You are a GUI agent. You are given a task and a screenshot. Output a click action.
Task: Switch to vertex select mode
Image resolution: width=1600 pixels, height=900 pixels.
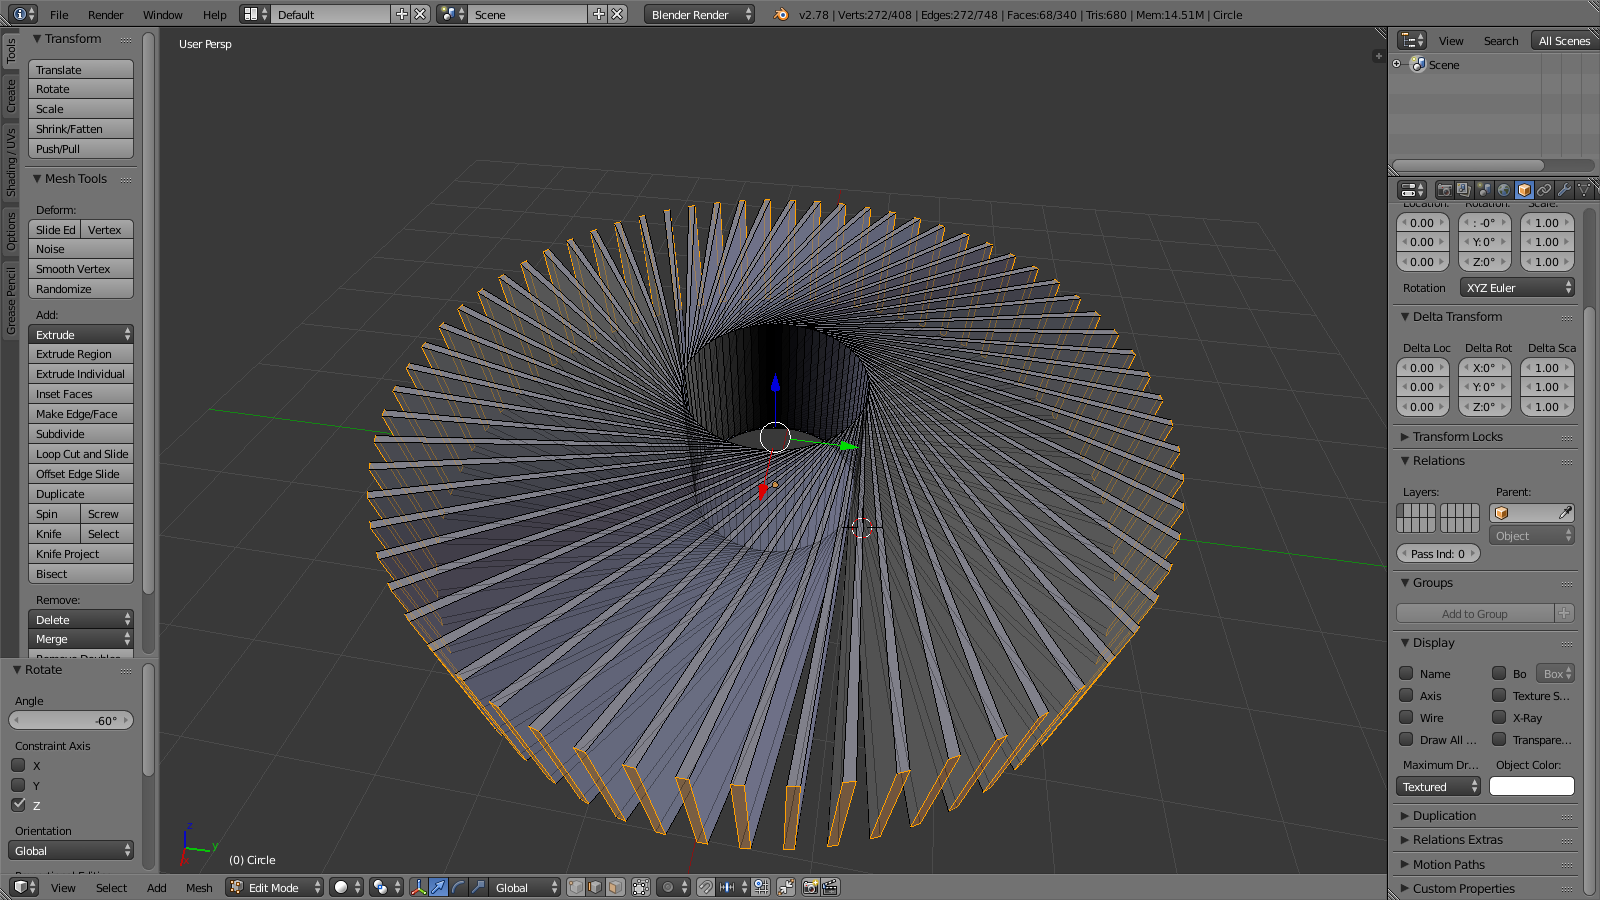point(576,887)
